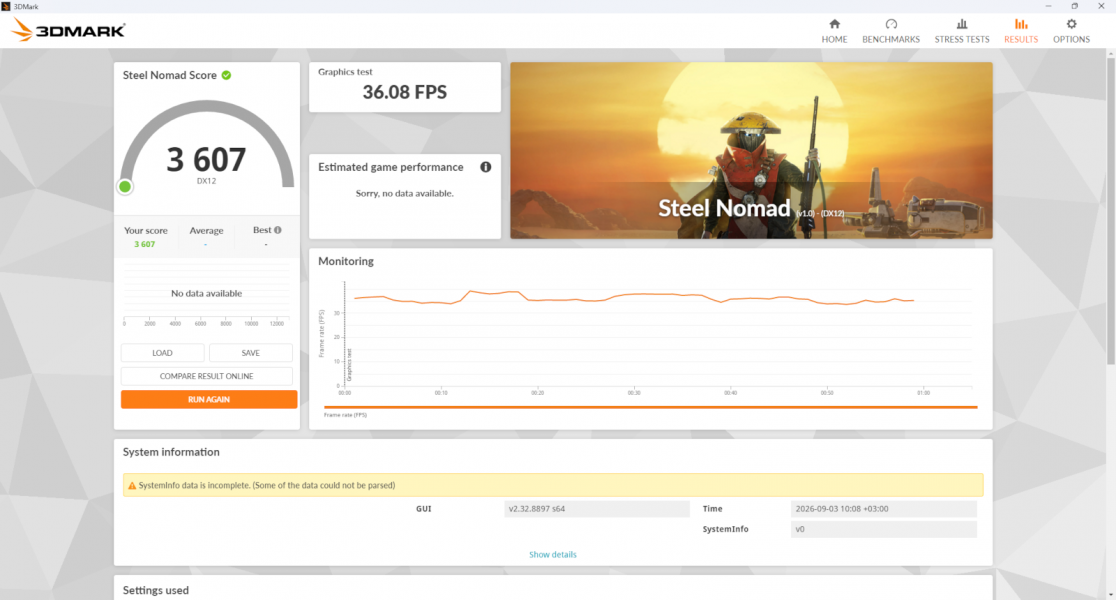Click the 3DMark logo
This screenshot has width=1116, height=600.
(x=69, y=30)
